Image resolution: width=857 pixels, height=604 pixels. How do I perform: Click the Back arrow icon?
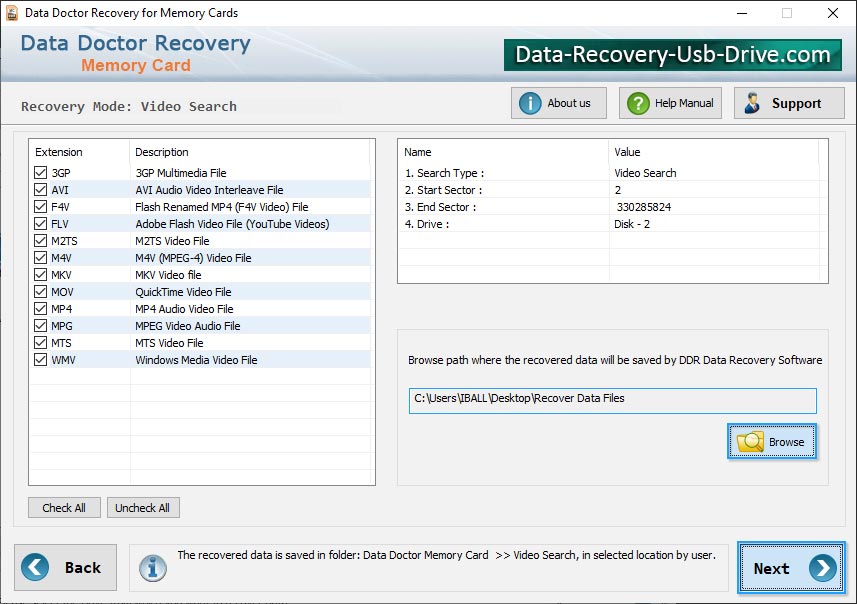(x=35, y=567)
